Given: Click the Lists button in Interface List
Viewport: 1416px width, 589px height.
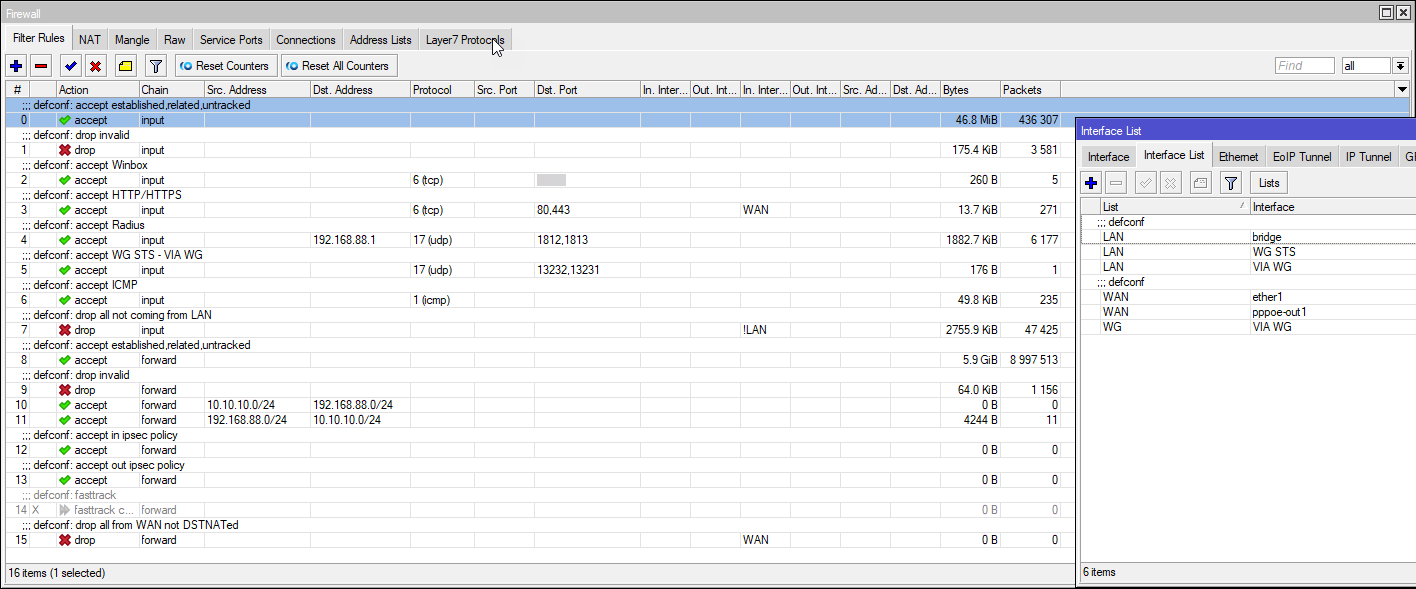Looking at the screenshot, I should click(1269, 183).
